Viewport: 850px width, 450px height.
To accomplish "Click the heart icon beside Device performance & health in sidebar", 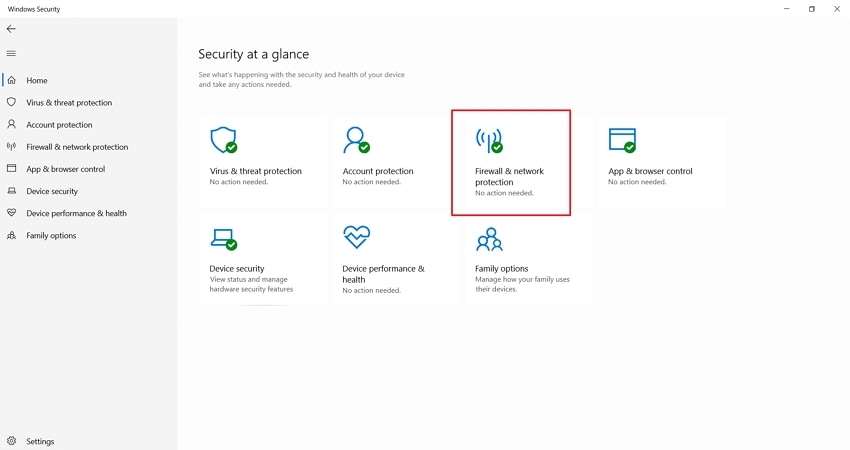I will [11, 213].
